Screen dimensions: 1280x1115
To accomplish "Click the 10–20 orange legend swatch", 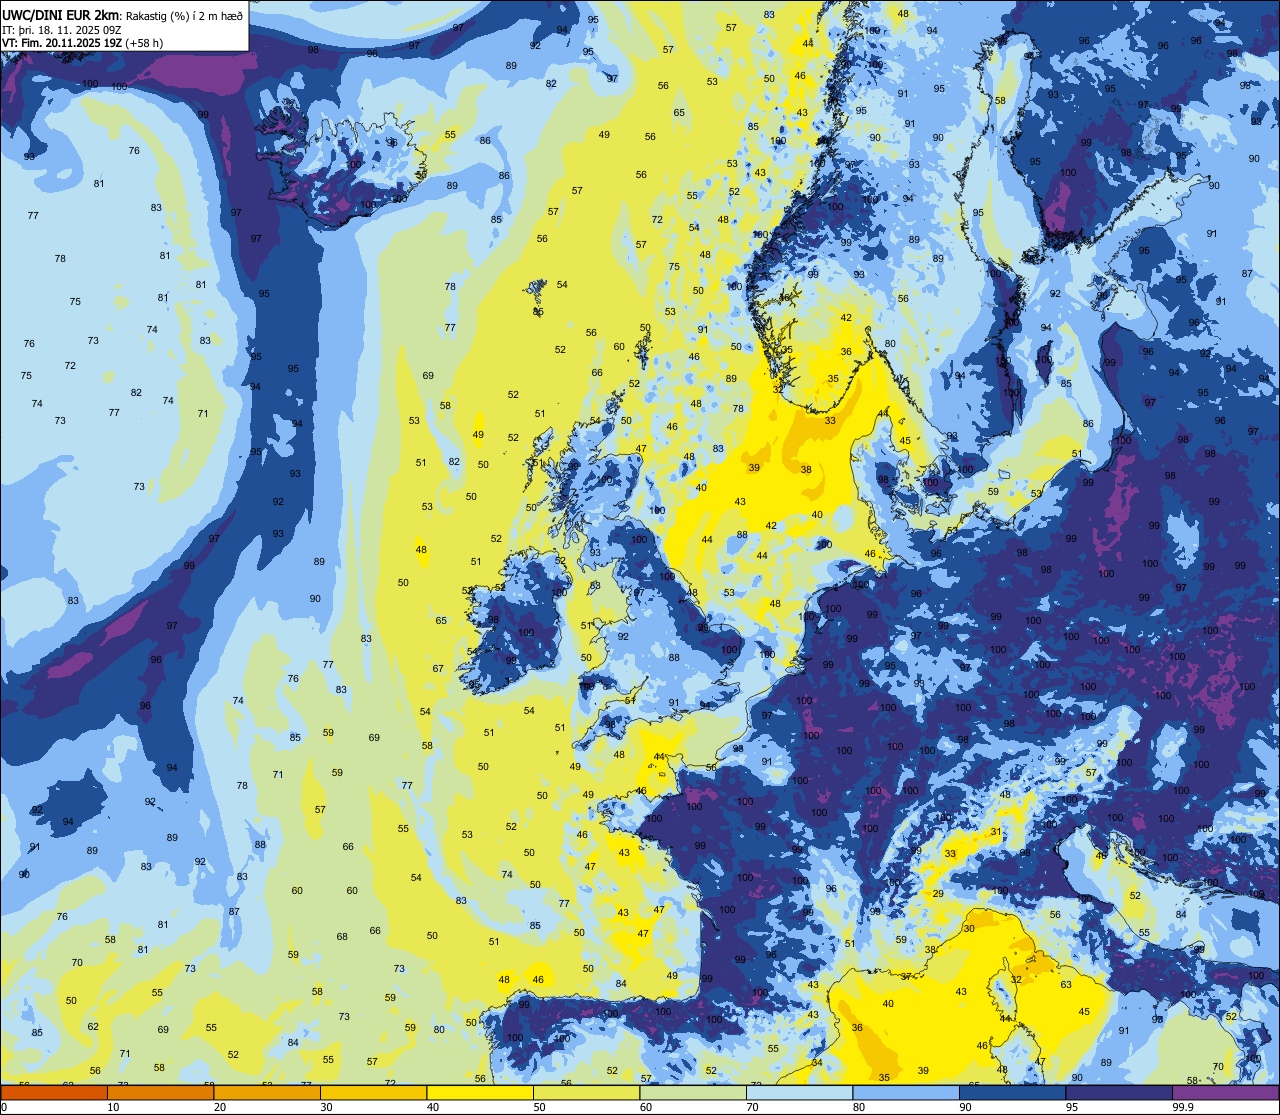I will point(160,1092).
